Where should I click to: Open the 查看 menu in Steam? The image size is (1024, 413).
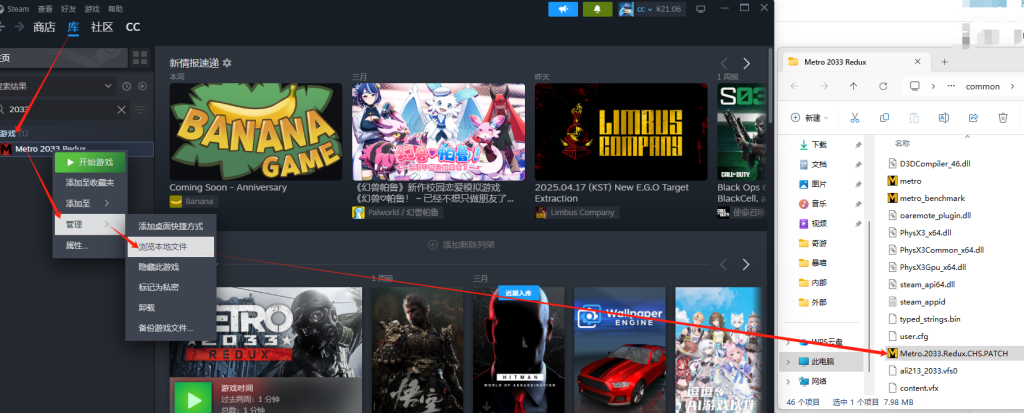[x=46, y=9]
